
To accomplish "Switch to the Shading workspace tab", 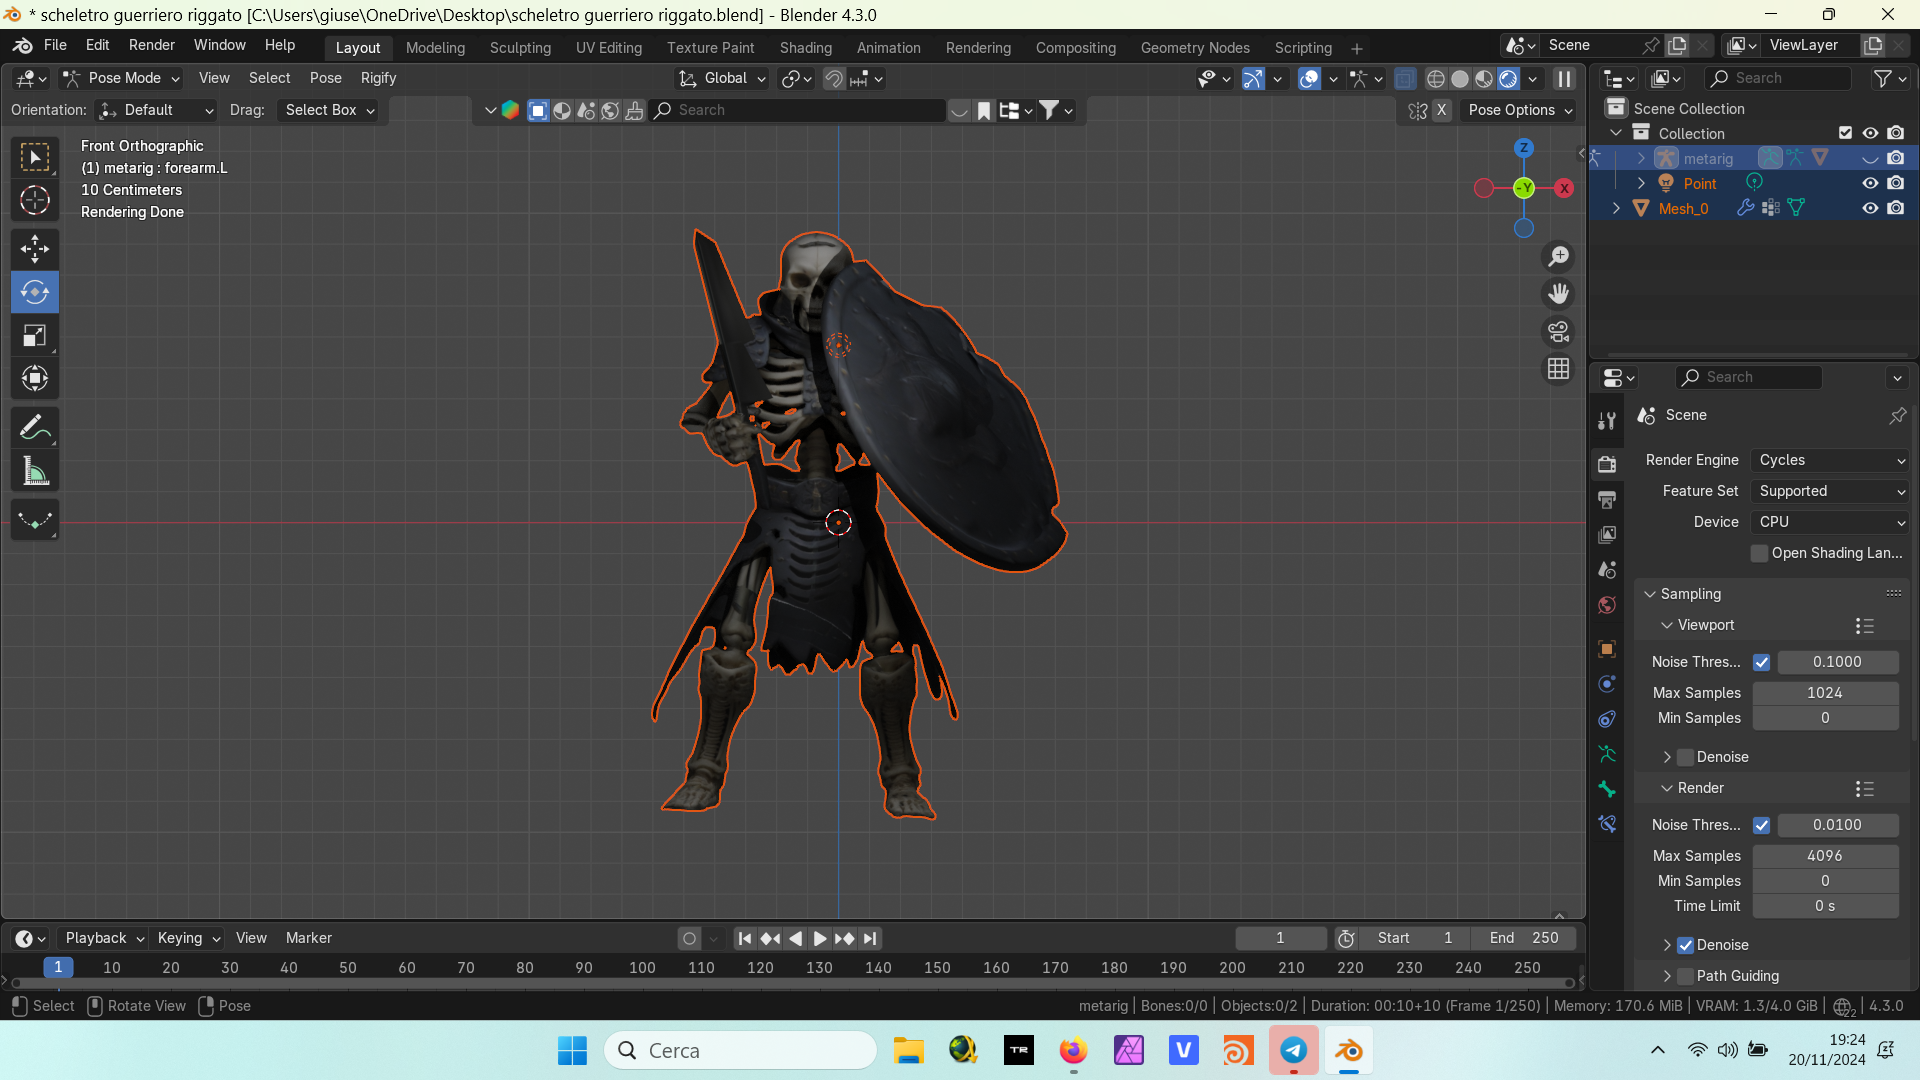I will click(805, 48).
